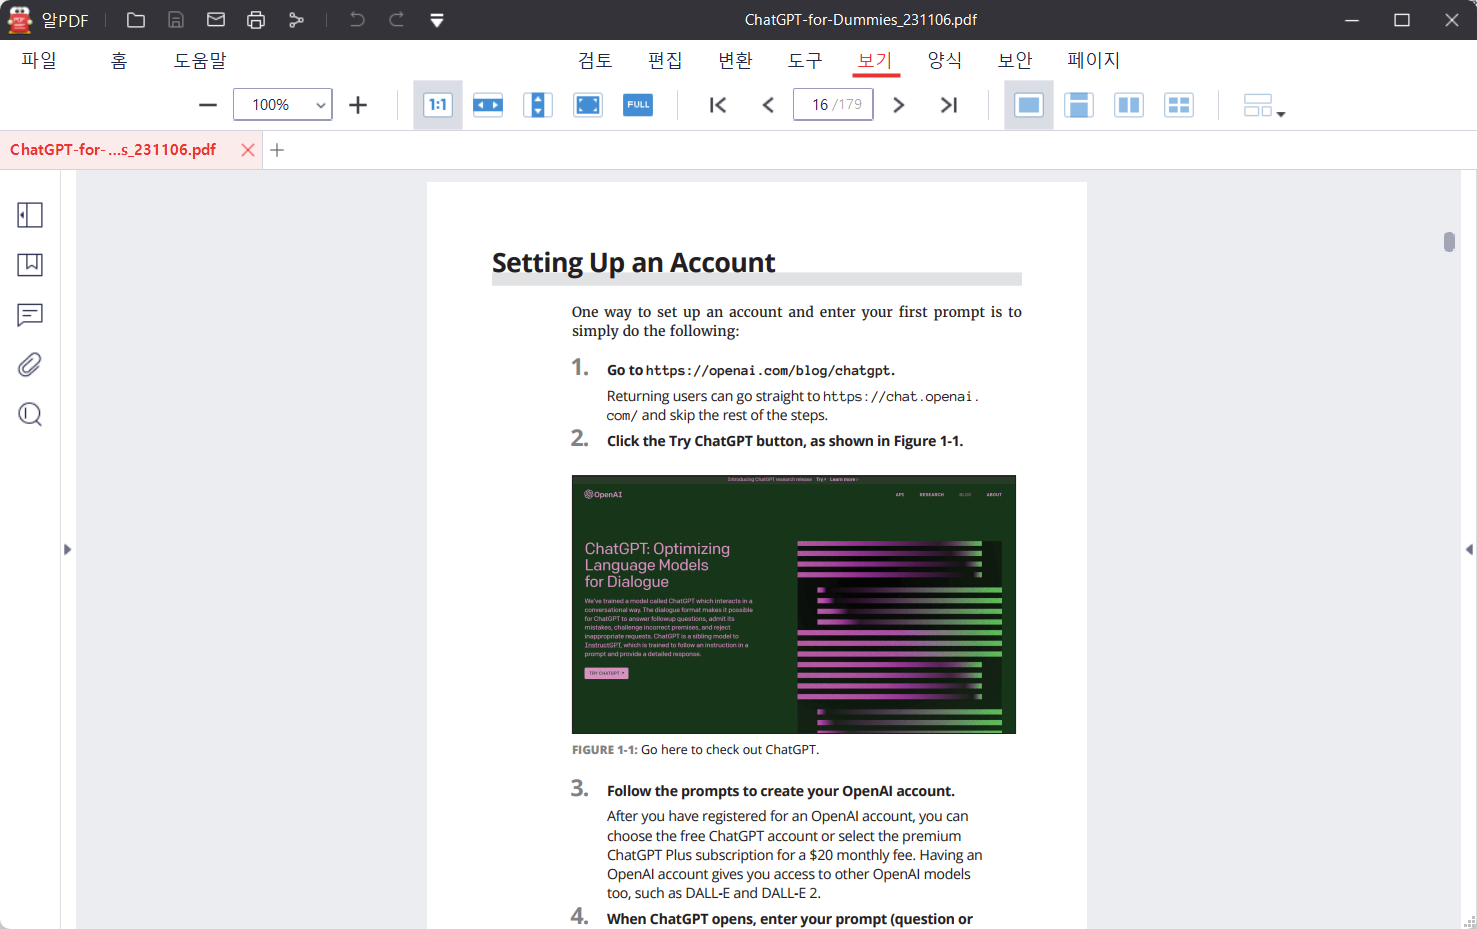The height and width of the screenshot is (929, 1477).
Task: Click the 'Setting Up an Account' heading
Action: 634,263
